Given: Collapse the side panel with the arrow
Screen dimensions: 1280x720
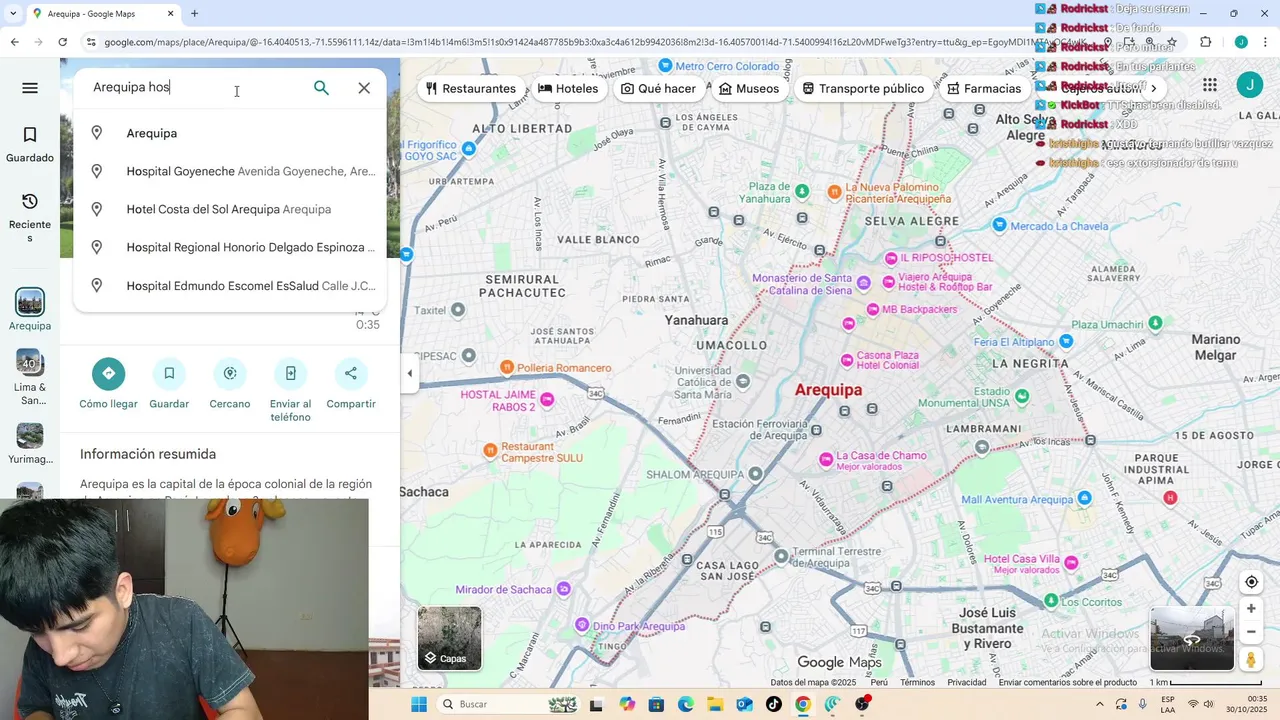Looking at the screenshot, I should click(x=409, y=373).
